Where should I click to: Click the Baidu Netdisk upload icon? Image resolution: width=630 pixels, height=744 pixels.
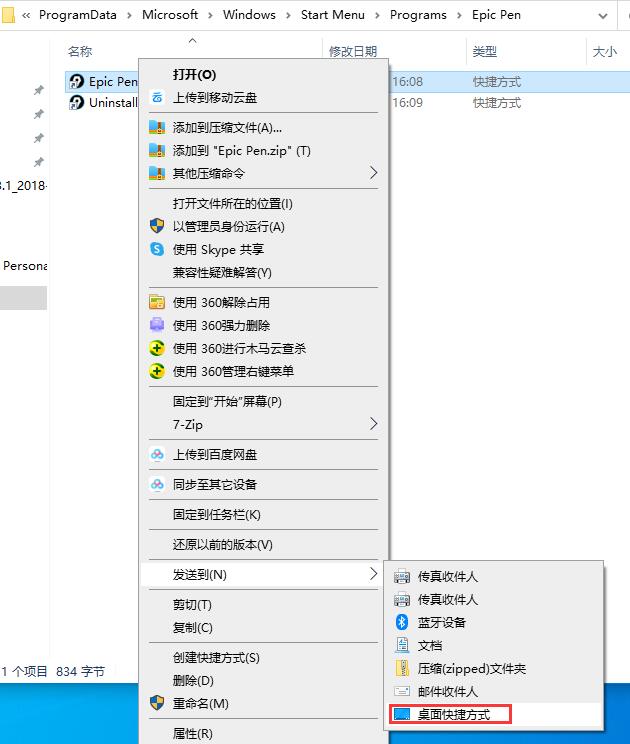(x=157, y=454)
